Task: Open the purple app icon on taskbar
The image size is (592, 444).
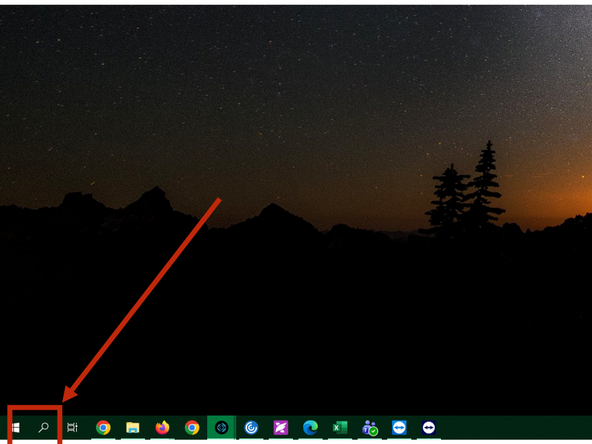Action: pyautogui.click(x=281, y=428)
